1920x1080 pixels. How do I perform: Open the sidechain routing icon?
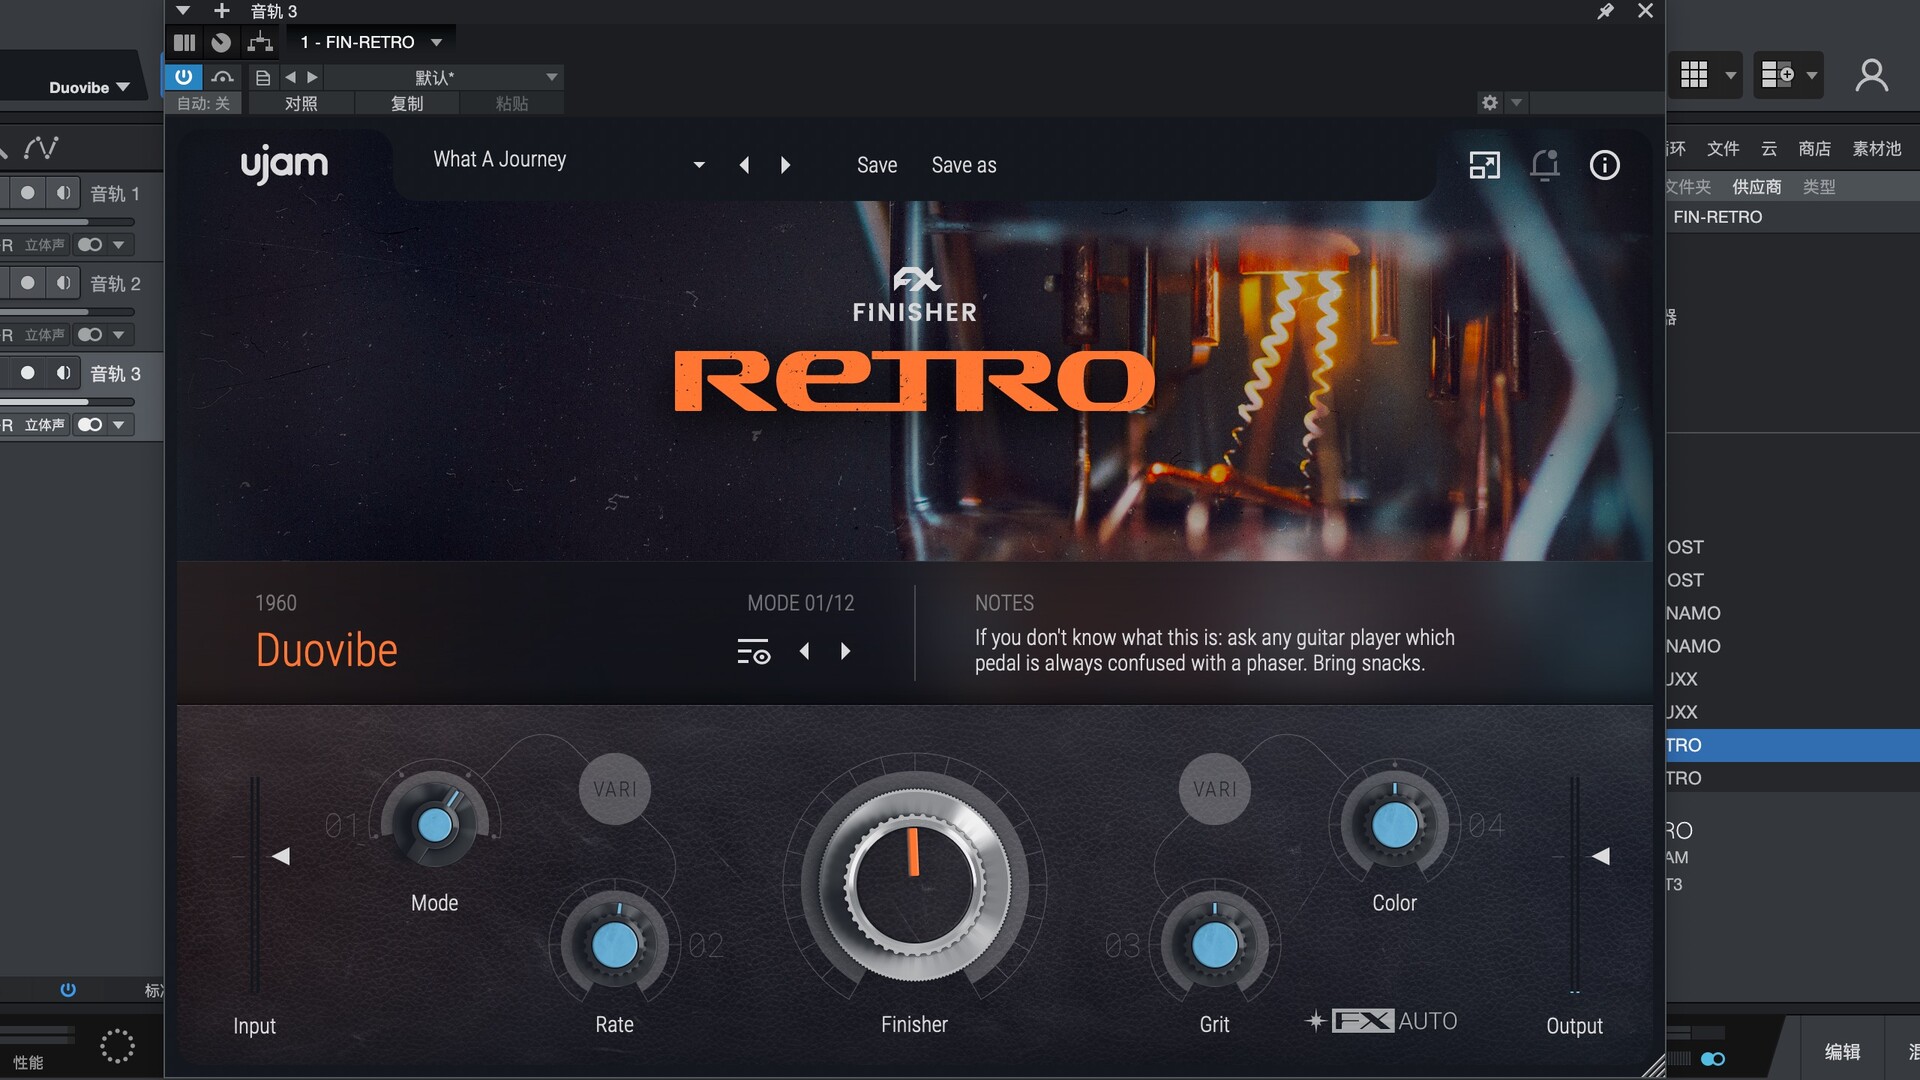pyautogui.click(x=260, y=42)
